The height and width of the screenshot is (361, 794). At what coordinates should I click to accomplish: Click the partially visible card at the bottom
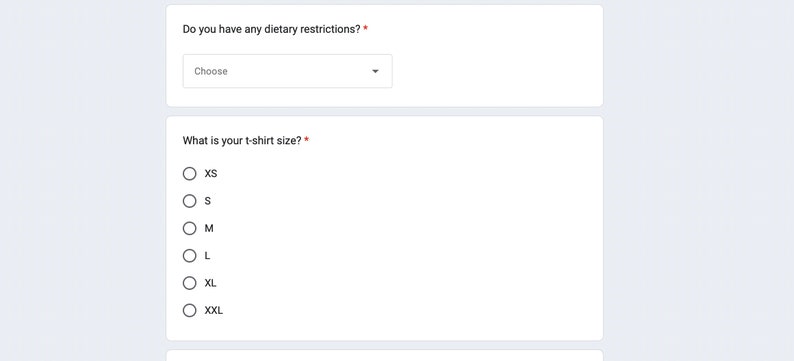coord(385,355)
